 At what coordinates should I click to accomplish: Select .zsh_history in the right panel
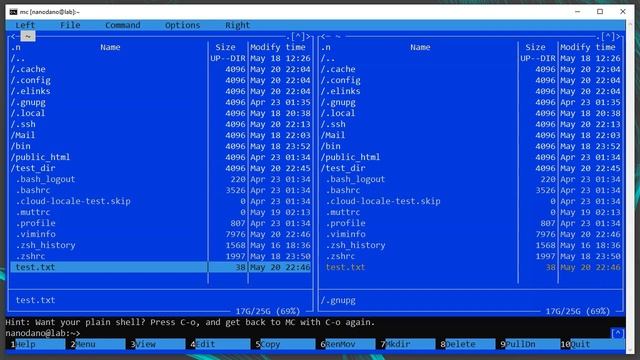click(471, 245)
